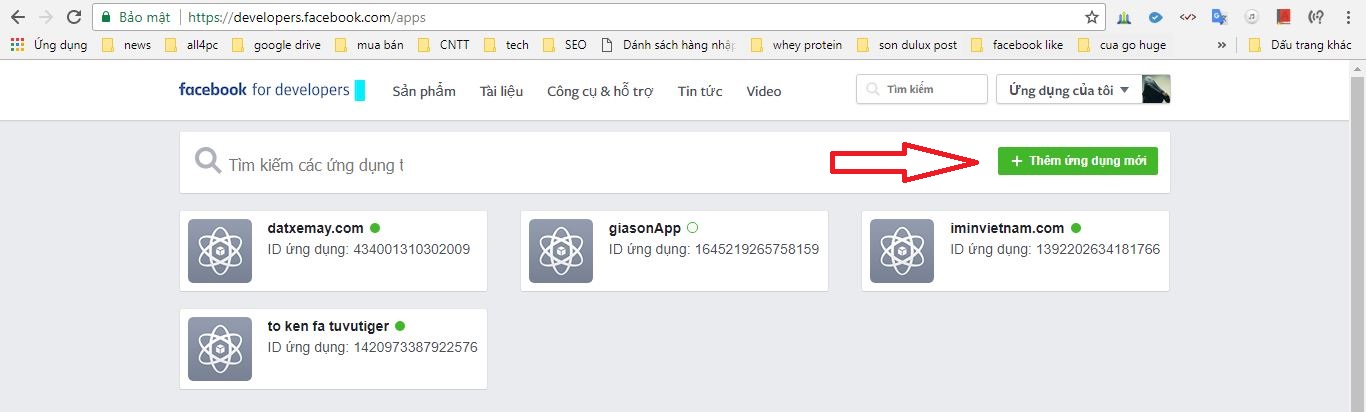
Task: Open the Ứng dụng apps grid shortcut
Action: (x=49, y=45)
